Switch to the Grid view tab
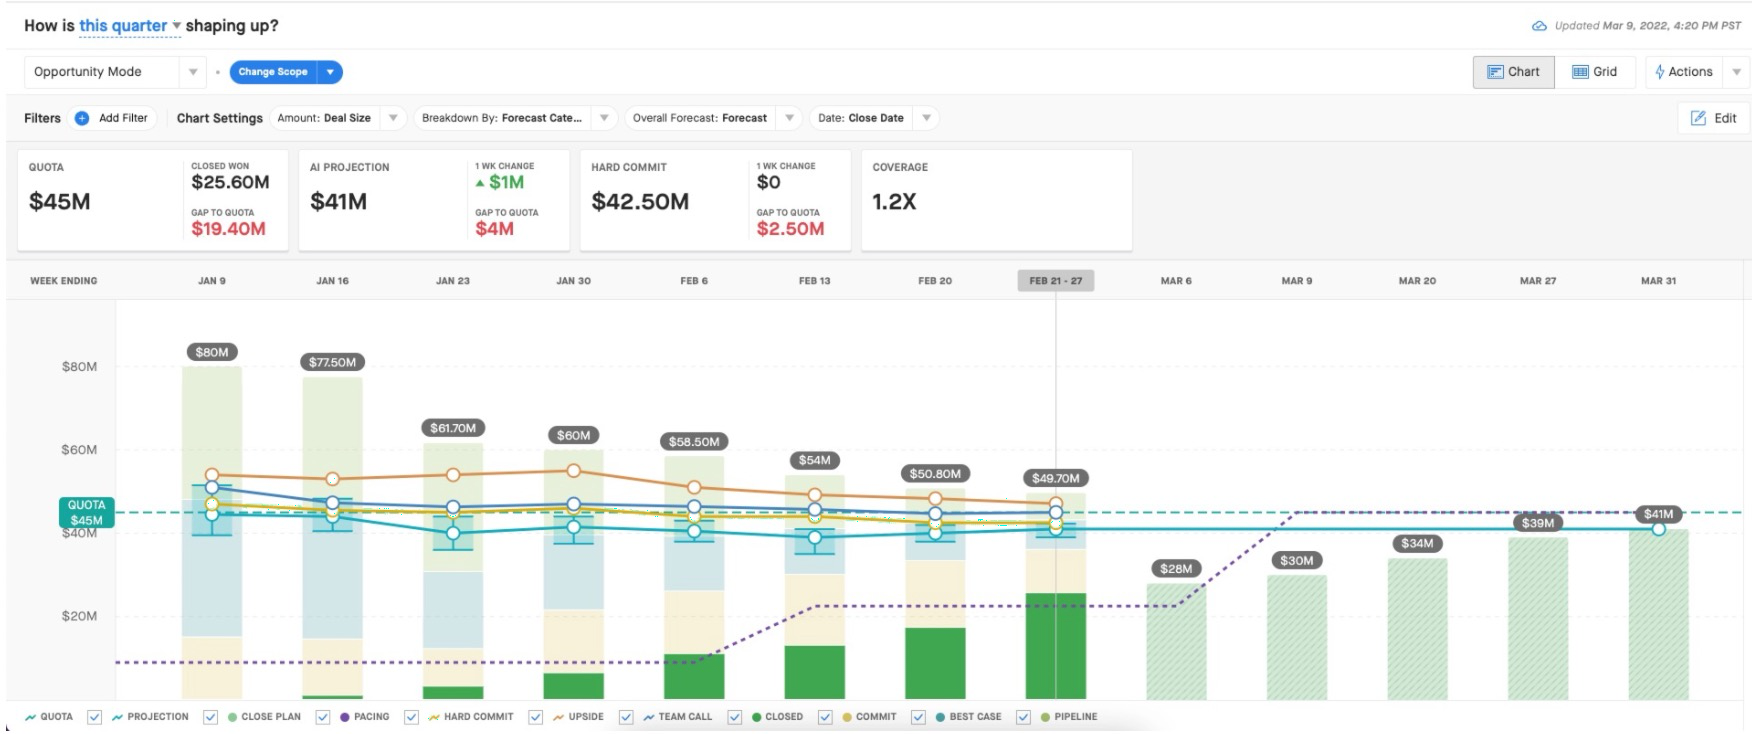1752x734 pixels. click(x=1595, y=72)
